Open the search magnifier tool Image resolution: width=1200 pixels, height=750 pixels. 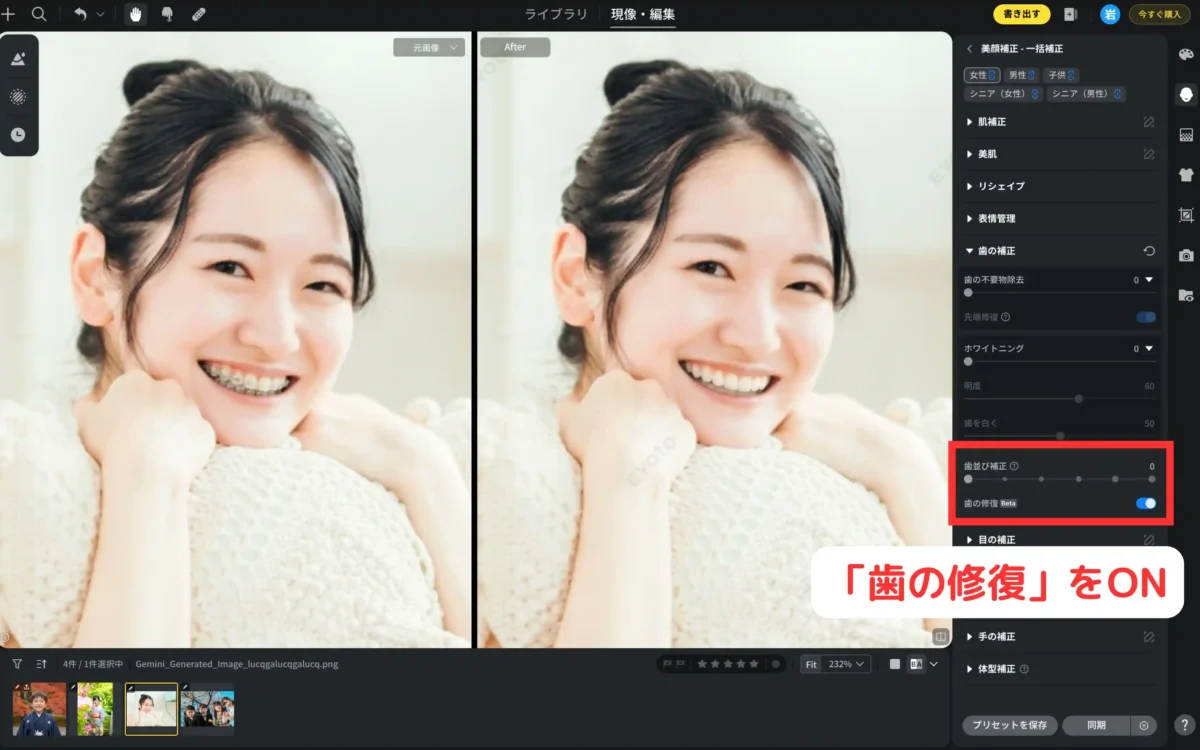click(39, 15)
